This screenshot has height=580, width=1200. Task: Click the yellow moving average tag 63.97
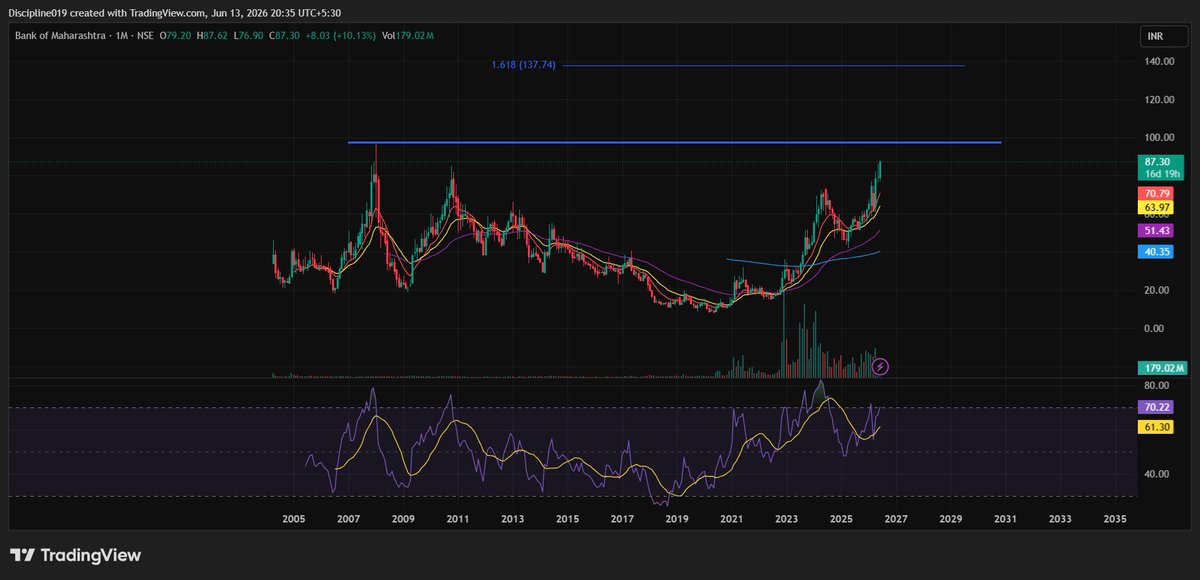1157,207
